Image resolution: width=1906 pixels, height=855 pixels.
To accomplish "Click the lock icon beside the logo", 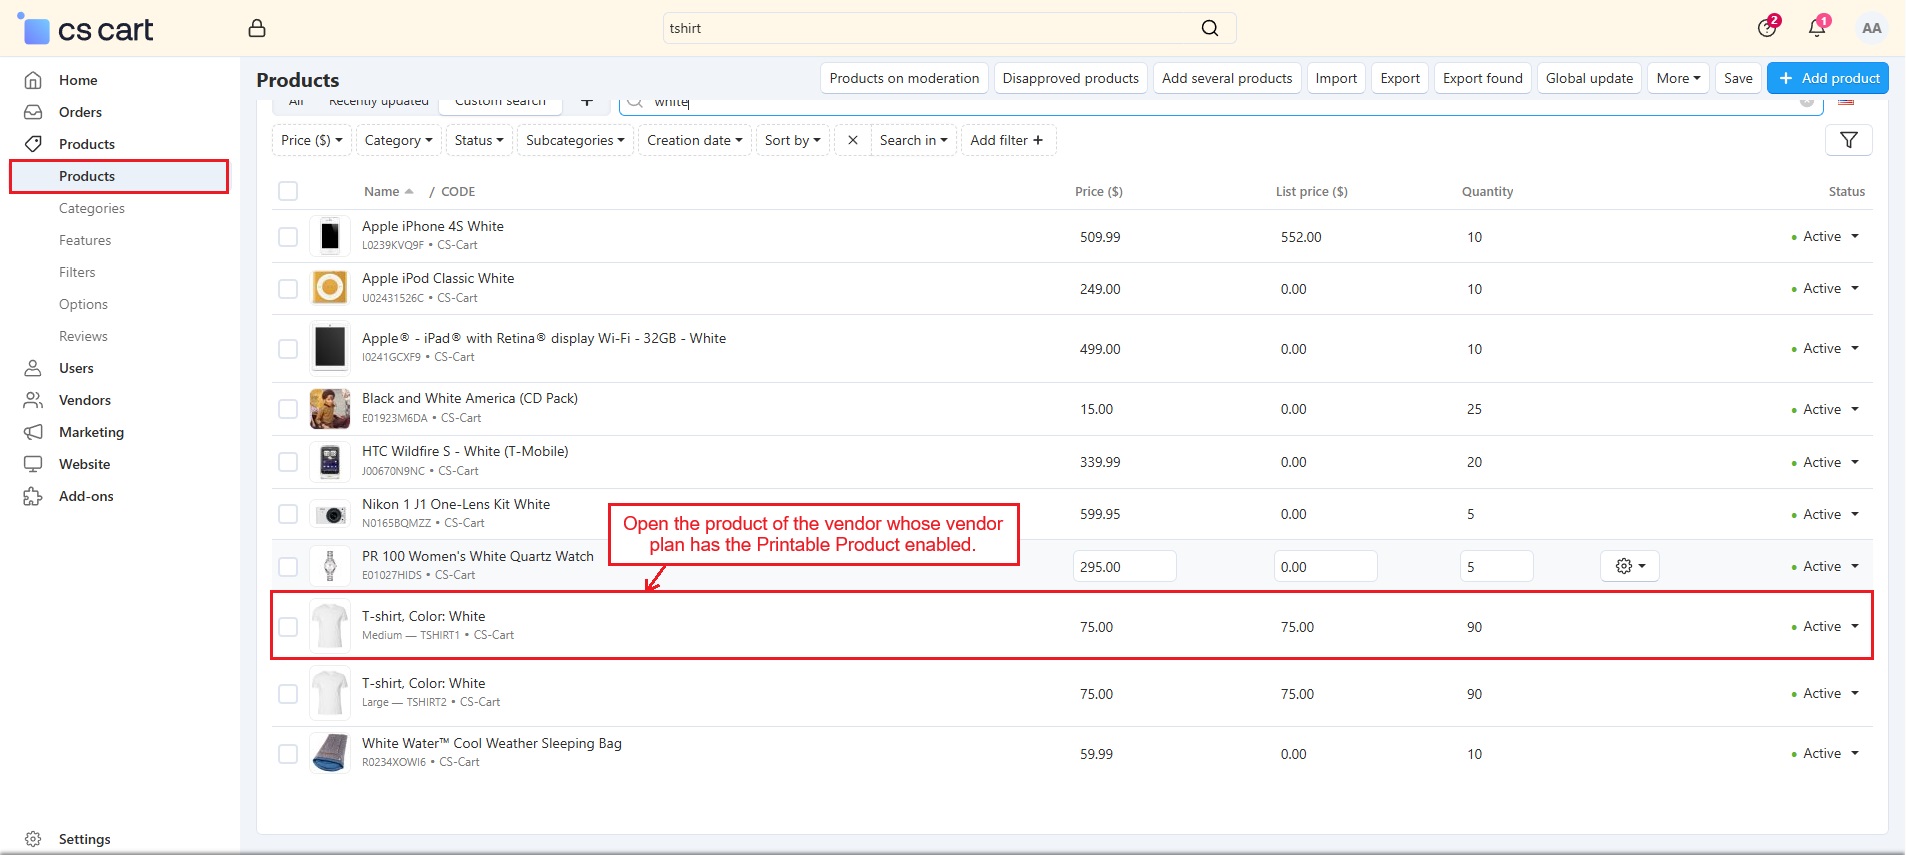I will (257, 28).
